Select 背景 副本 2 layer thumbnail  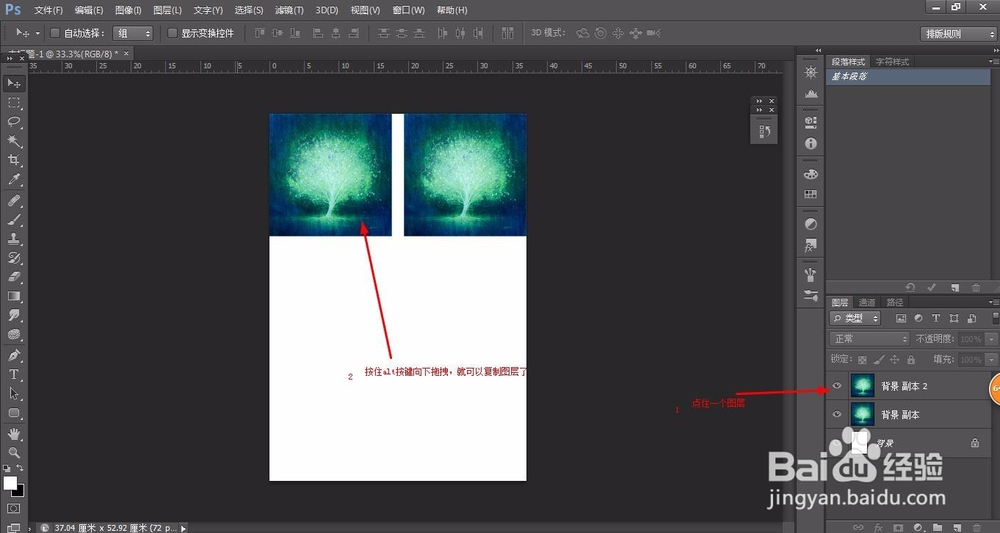pyautogui.click(x=862, y=386)
